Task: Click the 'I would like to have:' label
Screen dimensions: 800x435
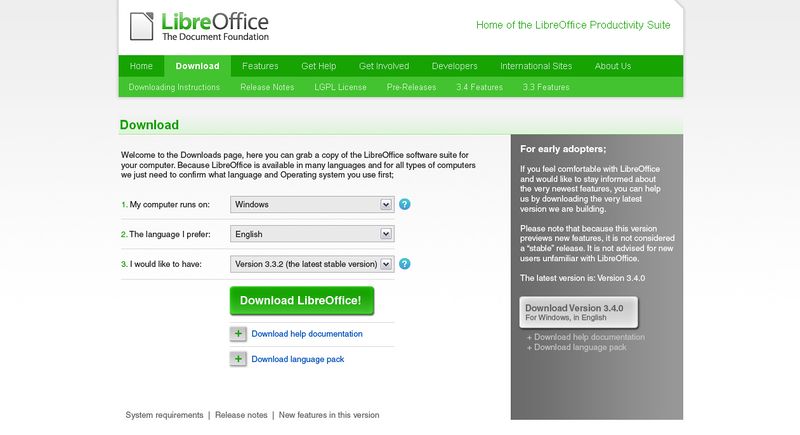Action: click(x=166, y=264)
